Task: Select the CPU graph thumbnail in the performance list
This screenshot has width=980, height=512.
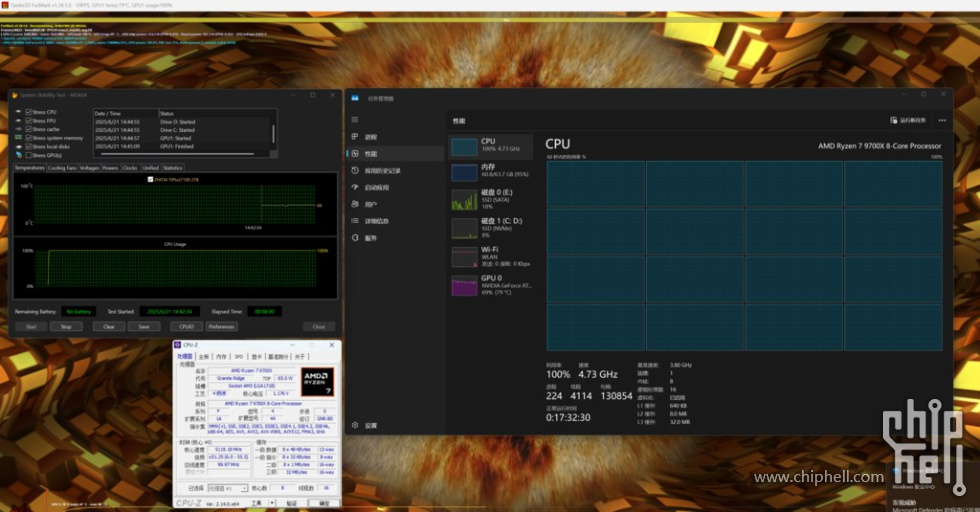Action: (x=464, y=147)
